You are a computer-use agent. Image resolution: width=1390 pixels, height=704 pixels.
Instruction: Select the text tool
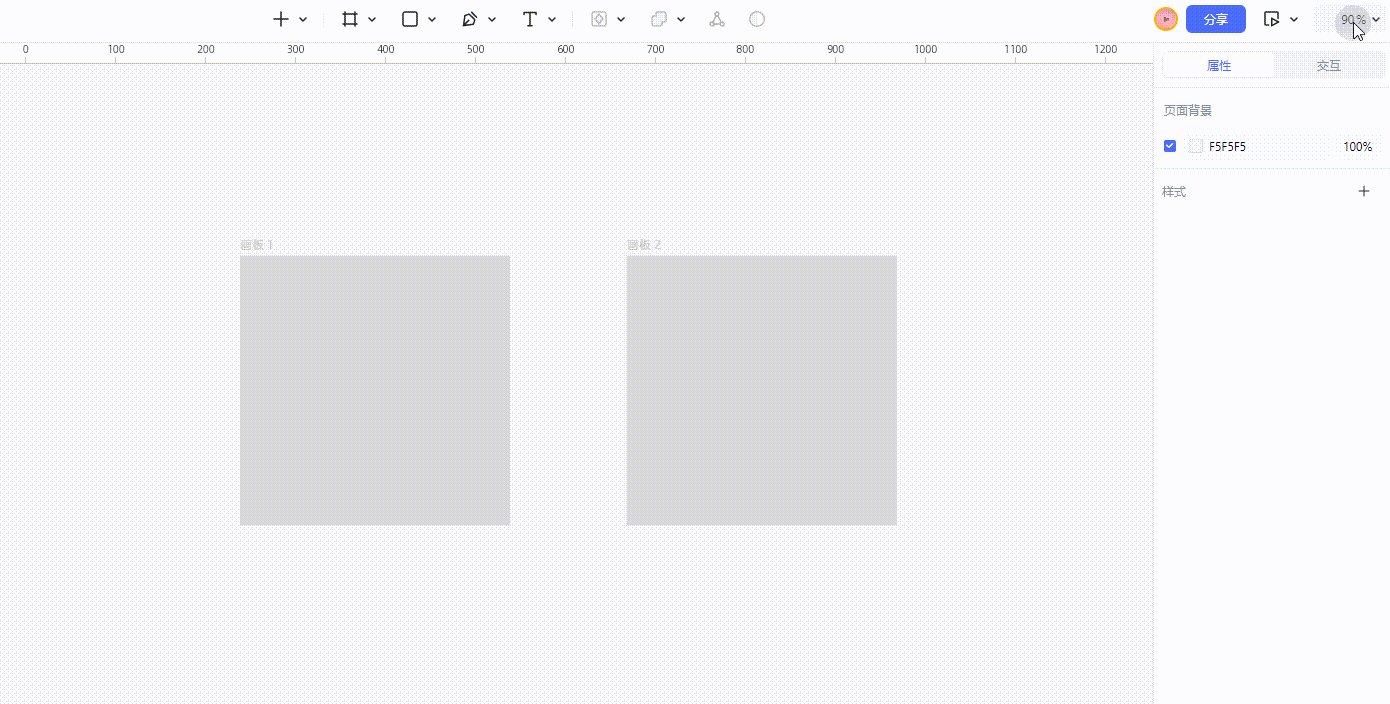pos(530,19)
